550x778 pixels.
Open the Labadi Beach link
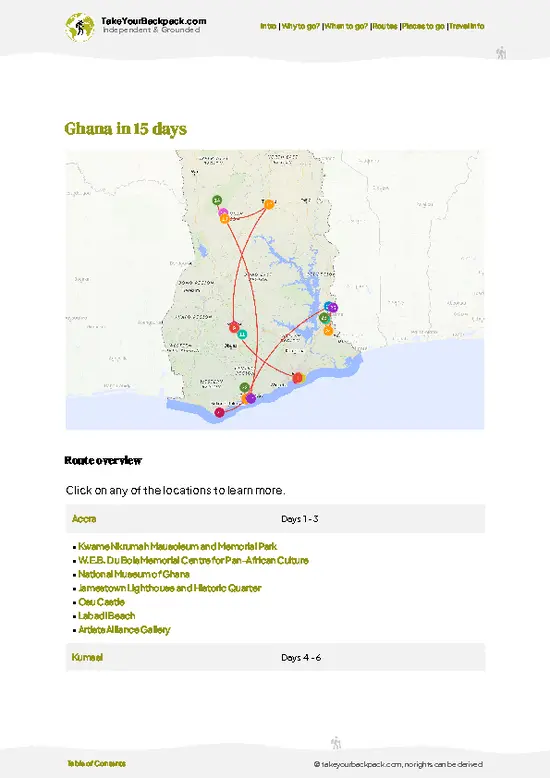pos(106,616)
